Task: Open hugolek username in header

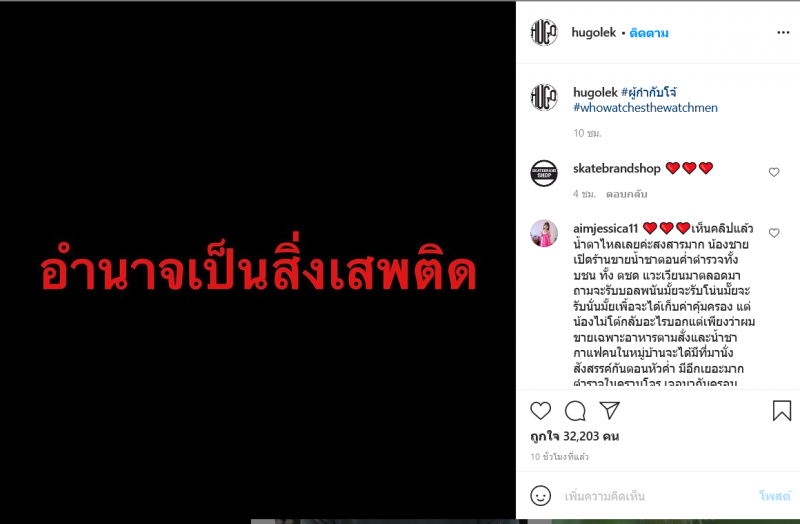Action: (x=594, y=33)
